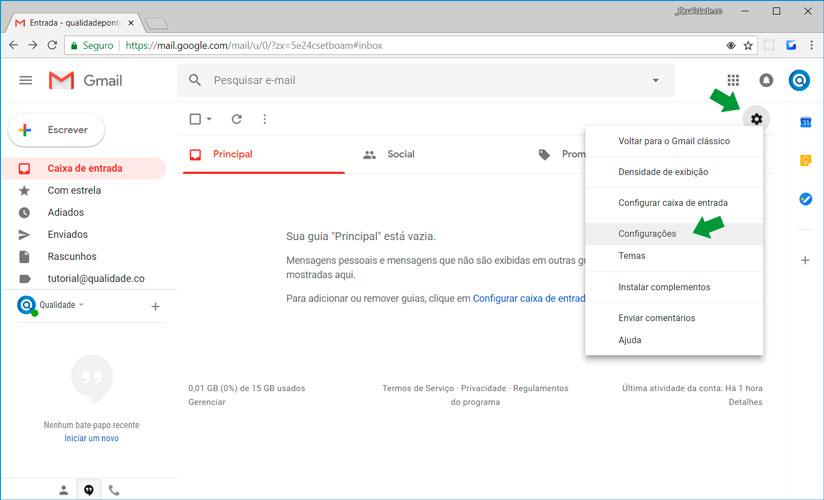Screen dimensions: 824x500
Task: Click the Detalhes account activity link
Action: (745, 402)
